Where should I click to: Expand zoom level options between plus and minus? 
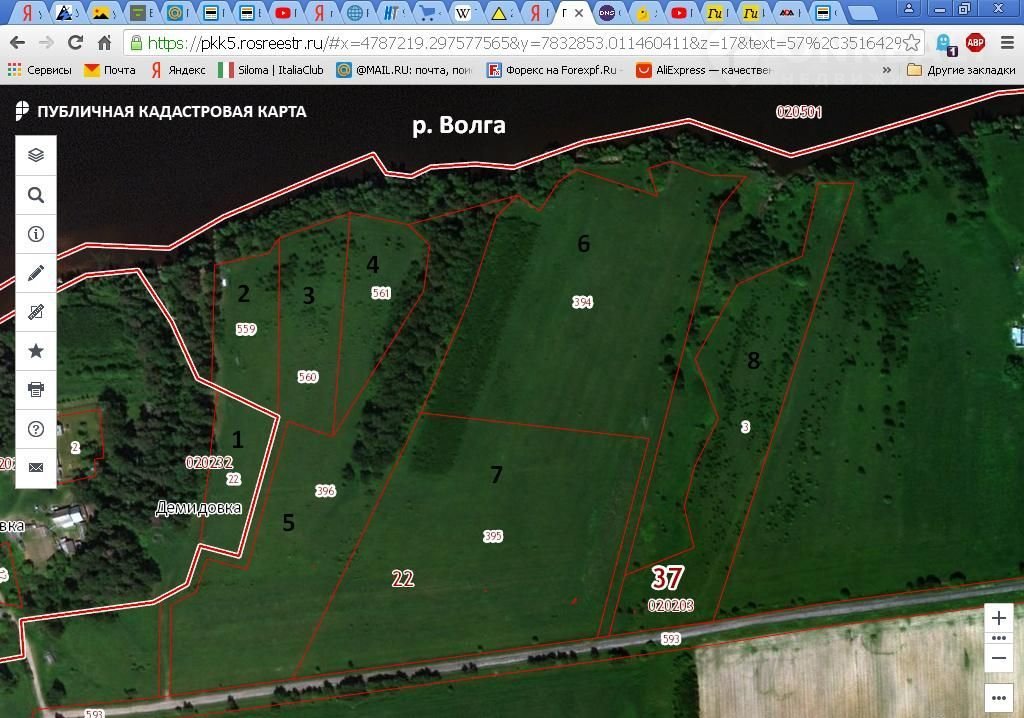click(x=998, y=638)
